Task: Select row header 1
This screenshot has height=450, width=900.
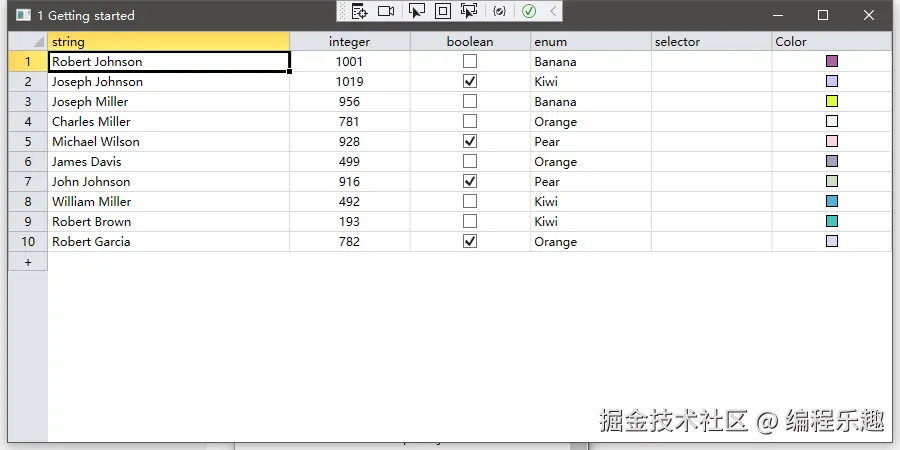Action: pyautogui.click(x=28, y=61)
